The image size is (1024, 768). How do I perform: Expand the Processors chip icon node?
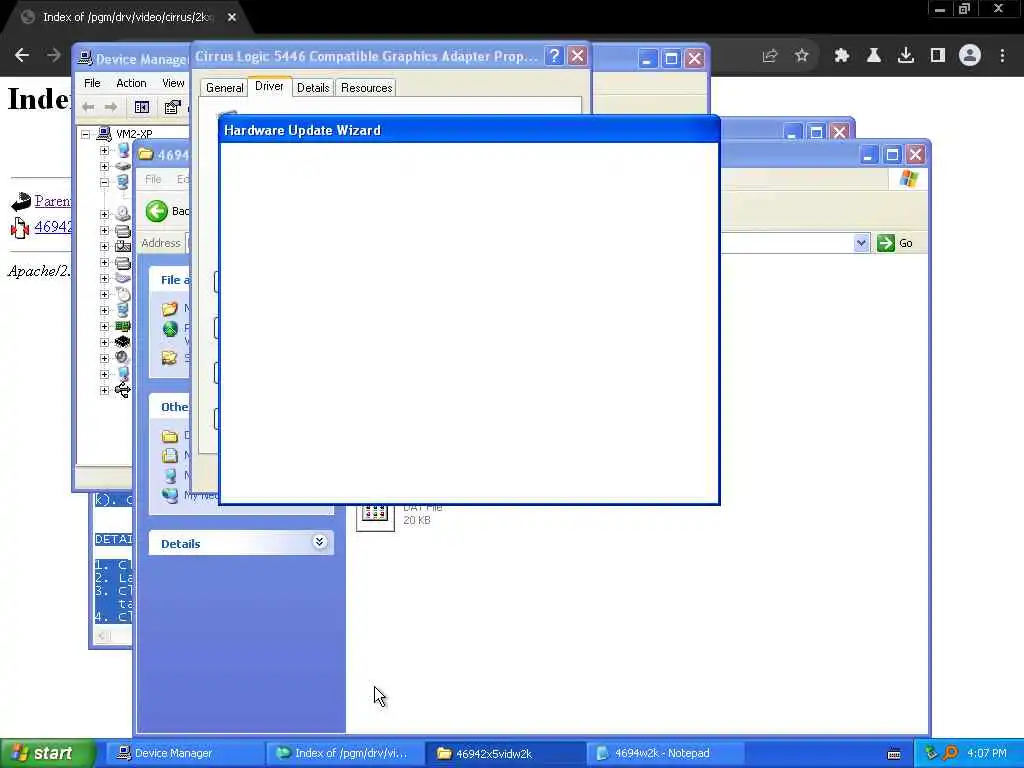(x=104, y=342)
